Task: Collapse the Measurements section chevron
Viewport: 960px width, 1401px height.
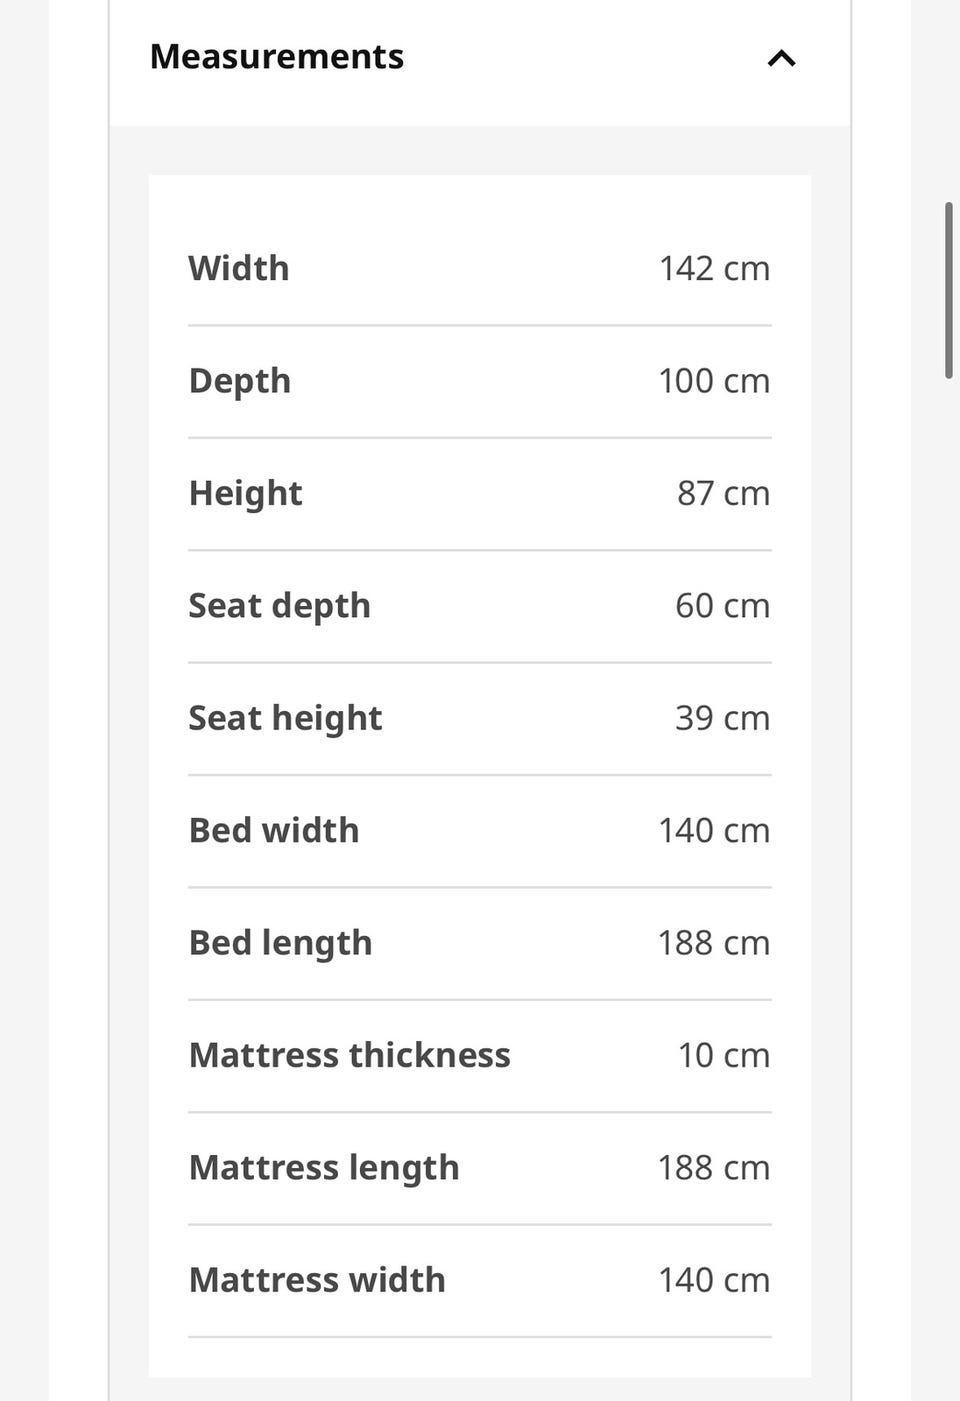Action: coord(781,58)
